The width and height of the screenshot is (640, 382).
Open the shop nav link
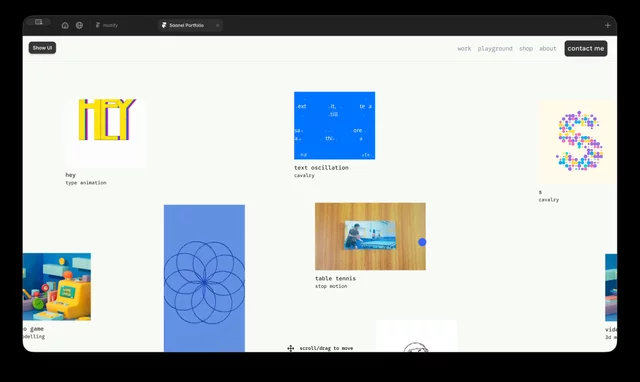[526, 49]
